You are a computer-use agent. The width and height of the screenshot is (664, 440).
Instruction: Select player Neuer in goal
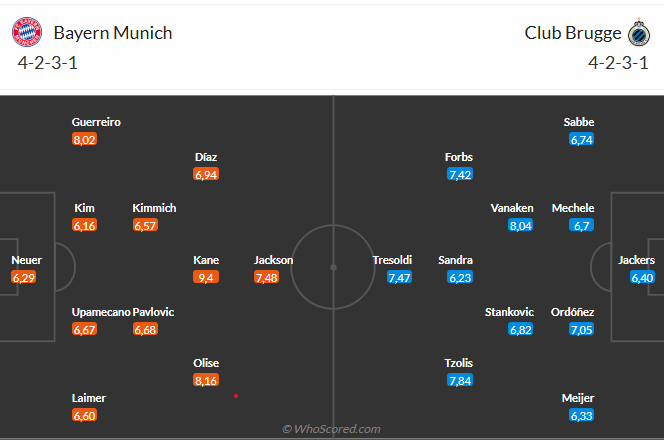click(26, 260)
